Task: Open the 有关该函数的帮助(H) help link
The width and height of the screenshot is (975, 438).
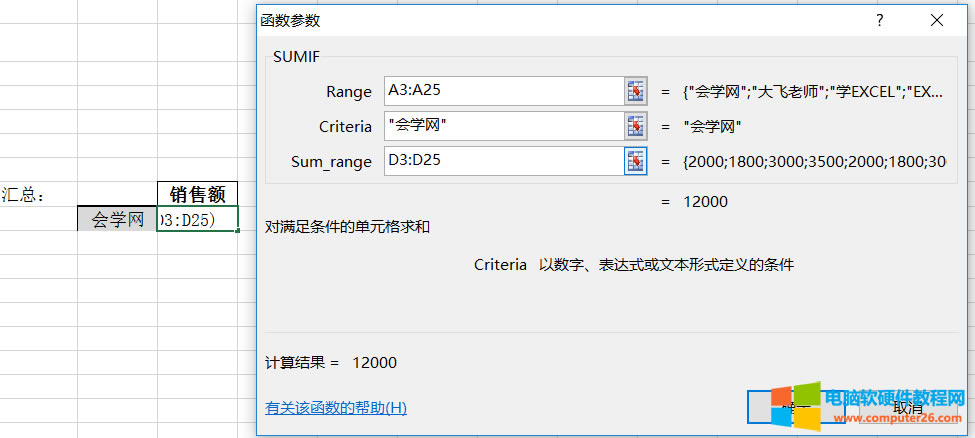Action: 335,408
